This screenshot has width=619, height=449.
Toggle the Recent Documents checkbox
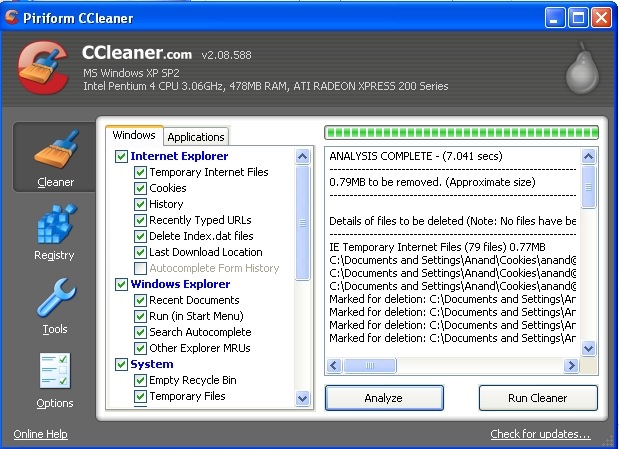[140, 300]
